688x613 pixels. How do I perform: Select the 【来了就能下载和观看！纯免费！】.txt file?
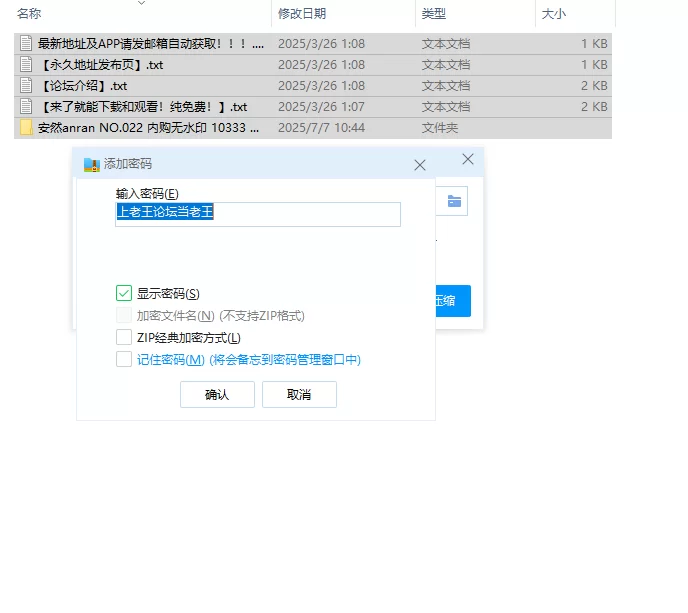pos(313,107)
